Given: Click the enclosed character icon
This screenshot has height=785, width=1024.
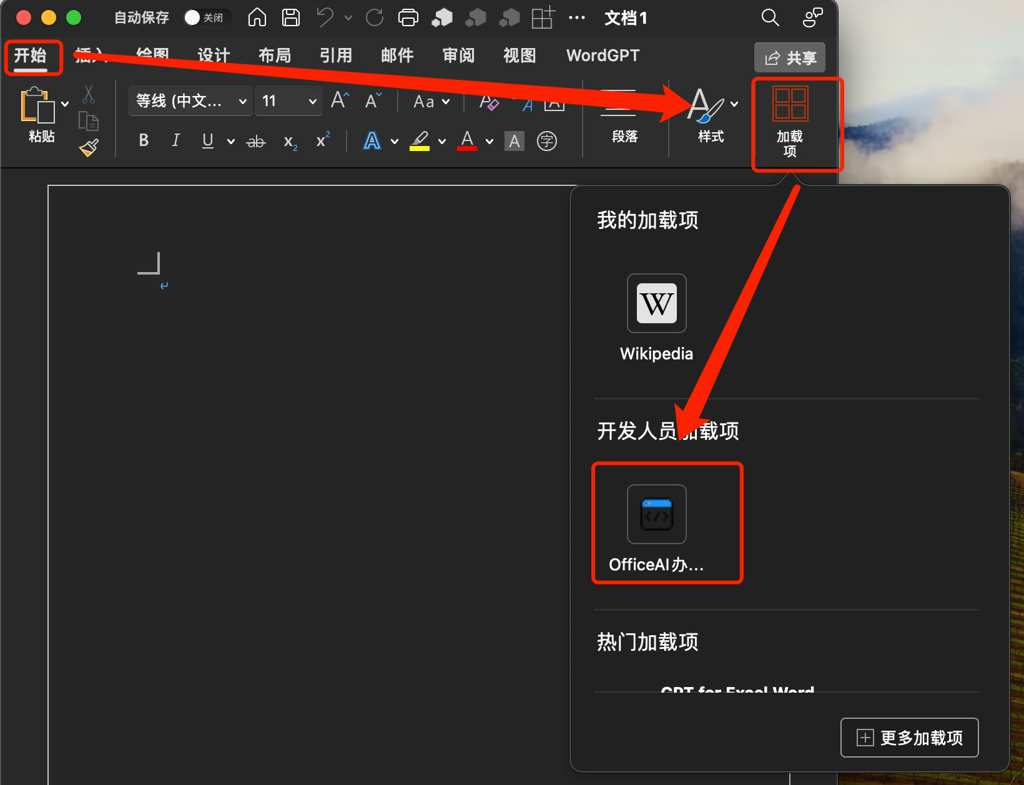Looking at the screenshot, I should 547,141.
